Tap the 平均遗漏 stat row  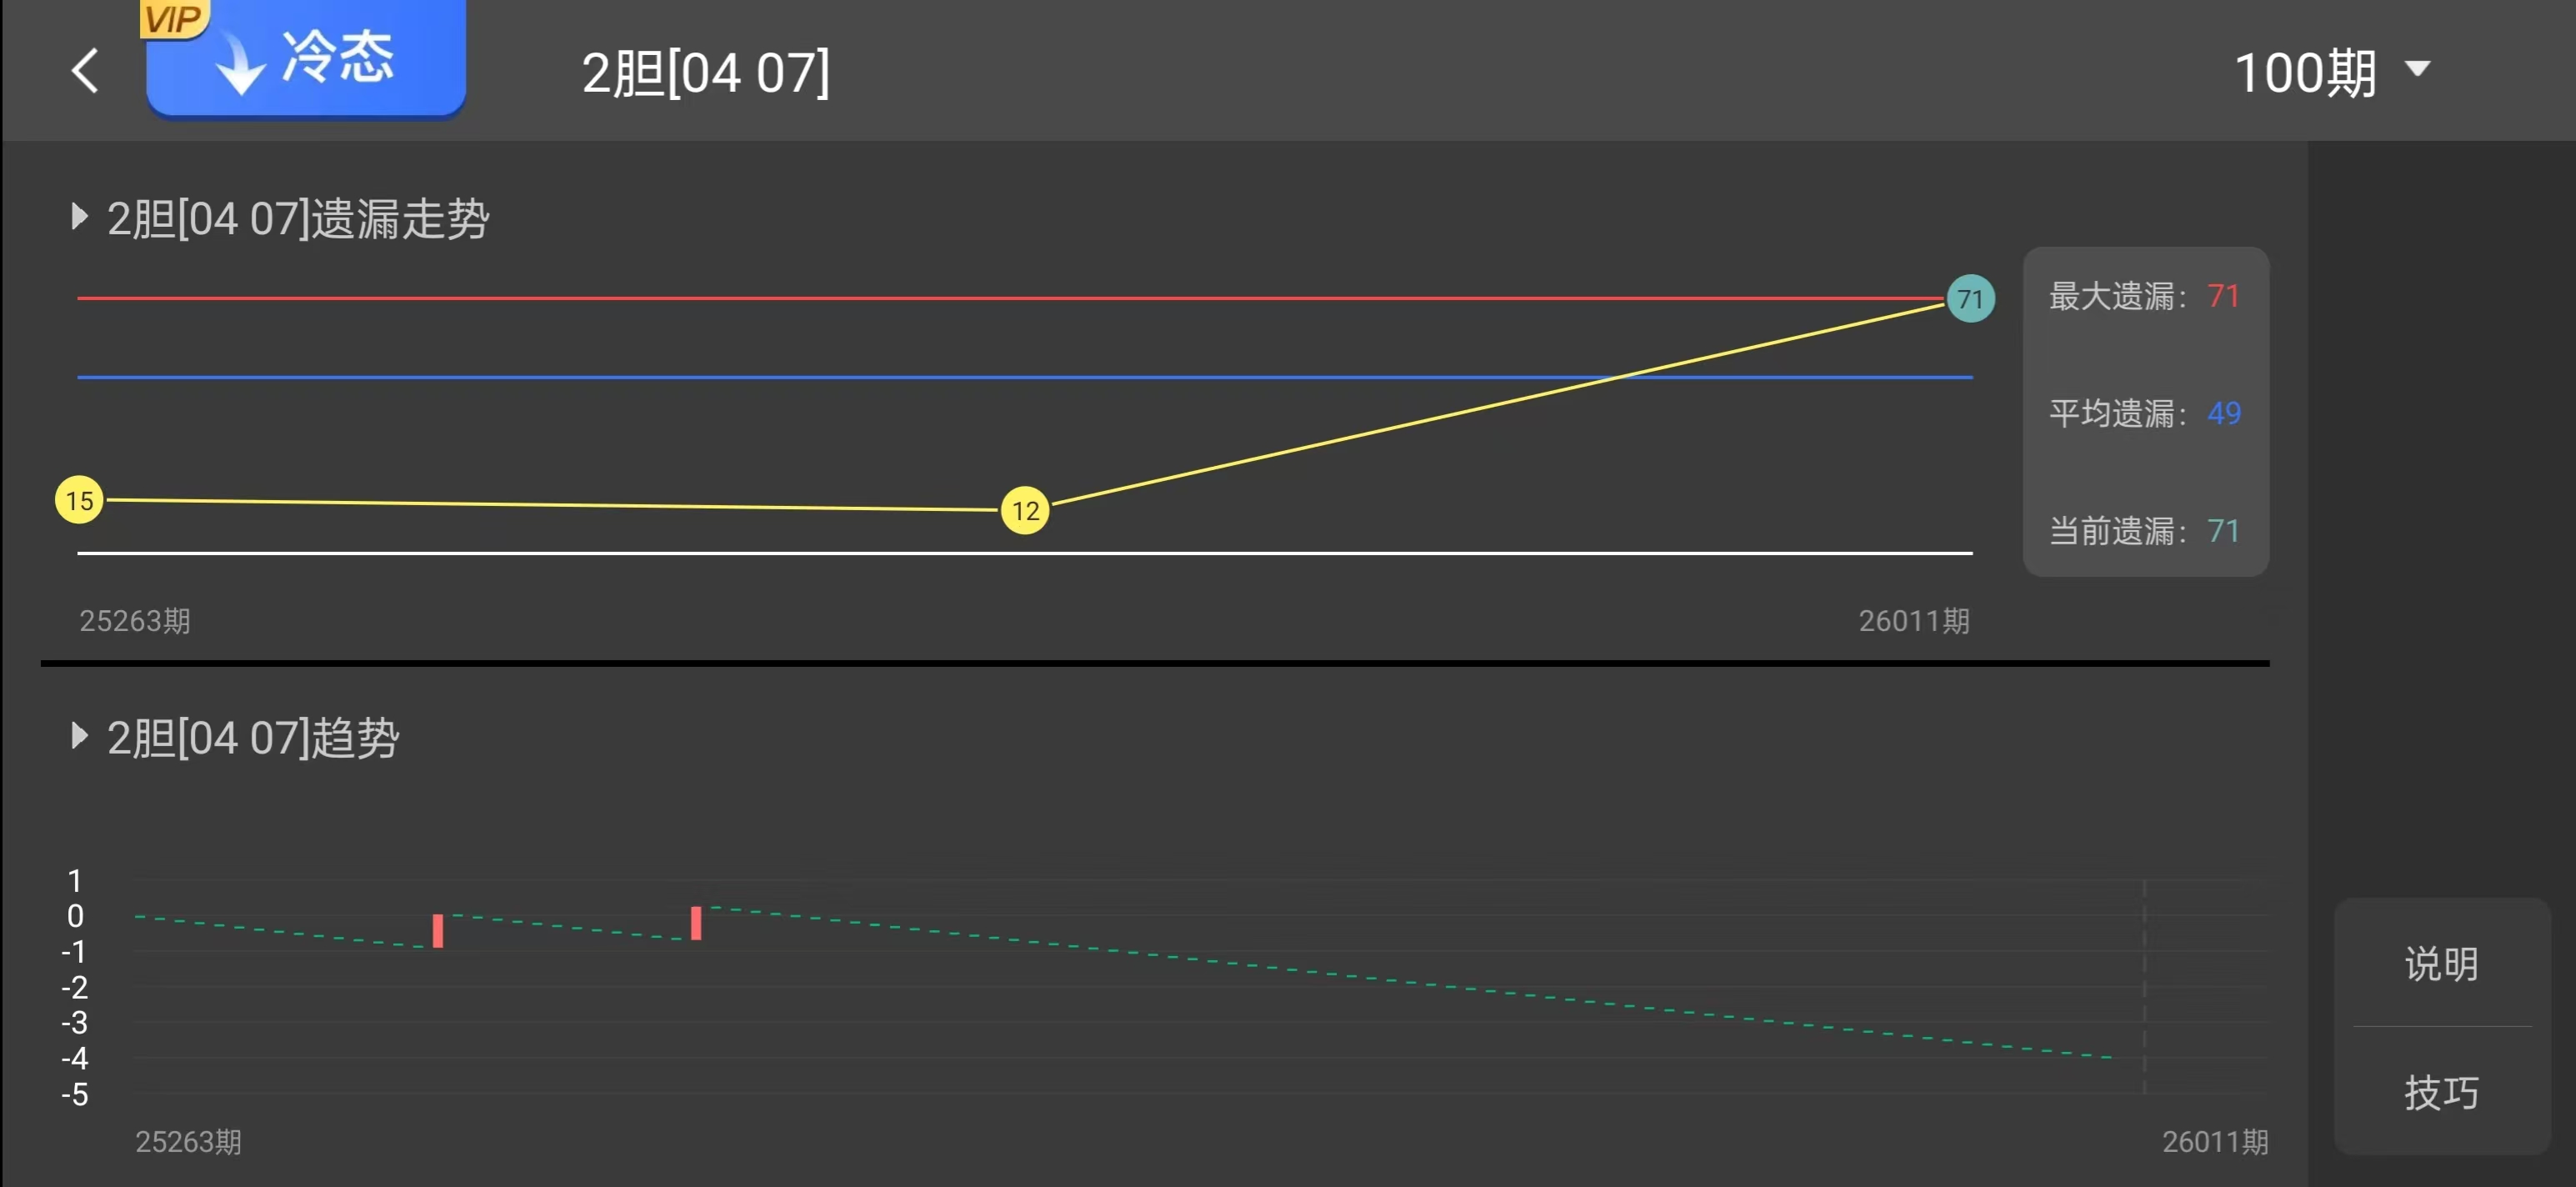(2144, 413)
